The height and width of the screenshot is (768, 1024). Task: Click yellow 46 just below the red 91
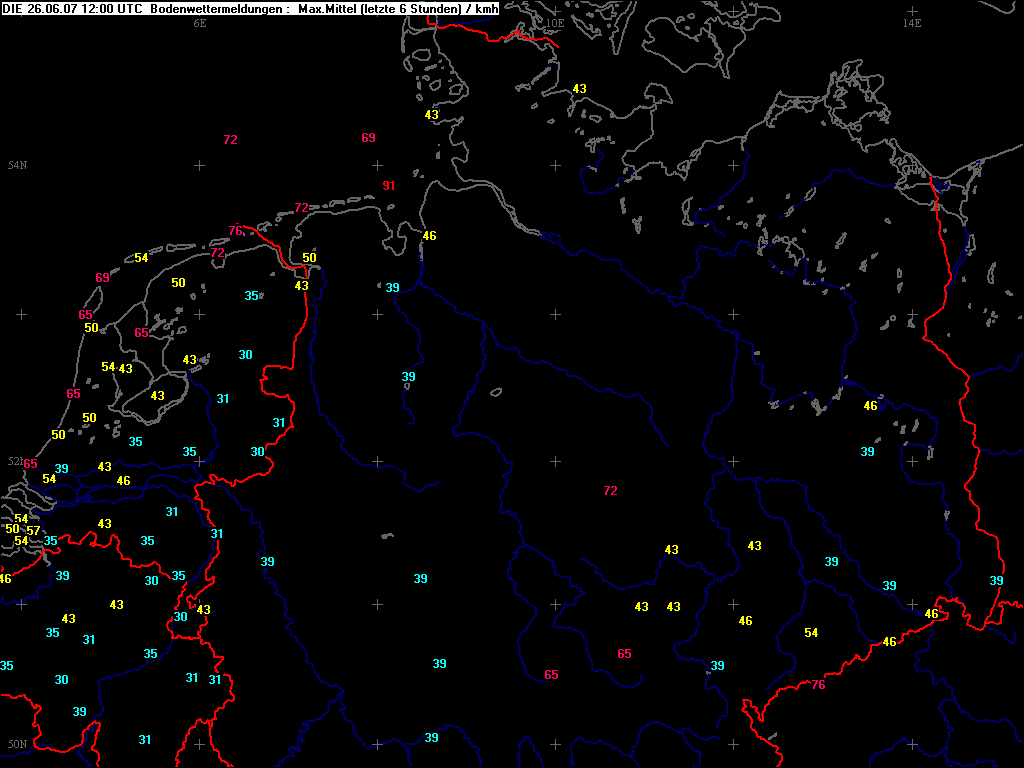coord(430,236)
